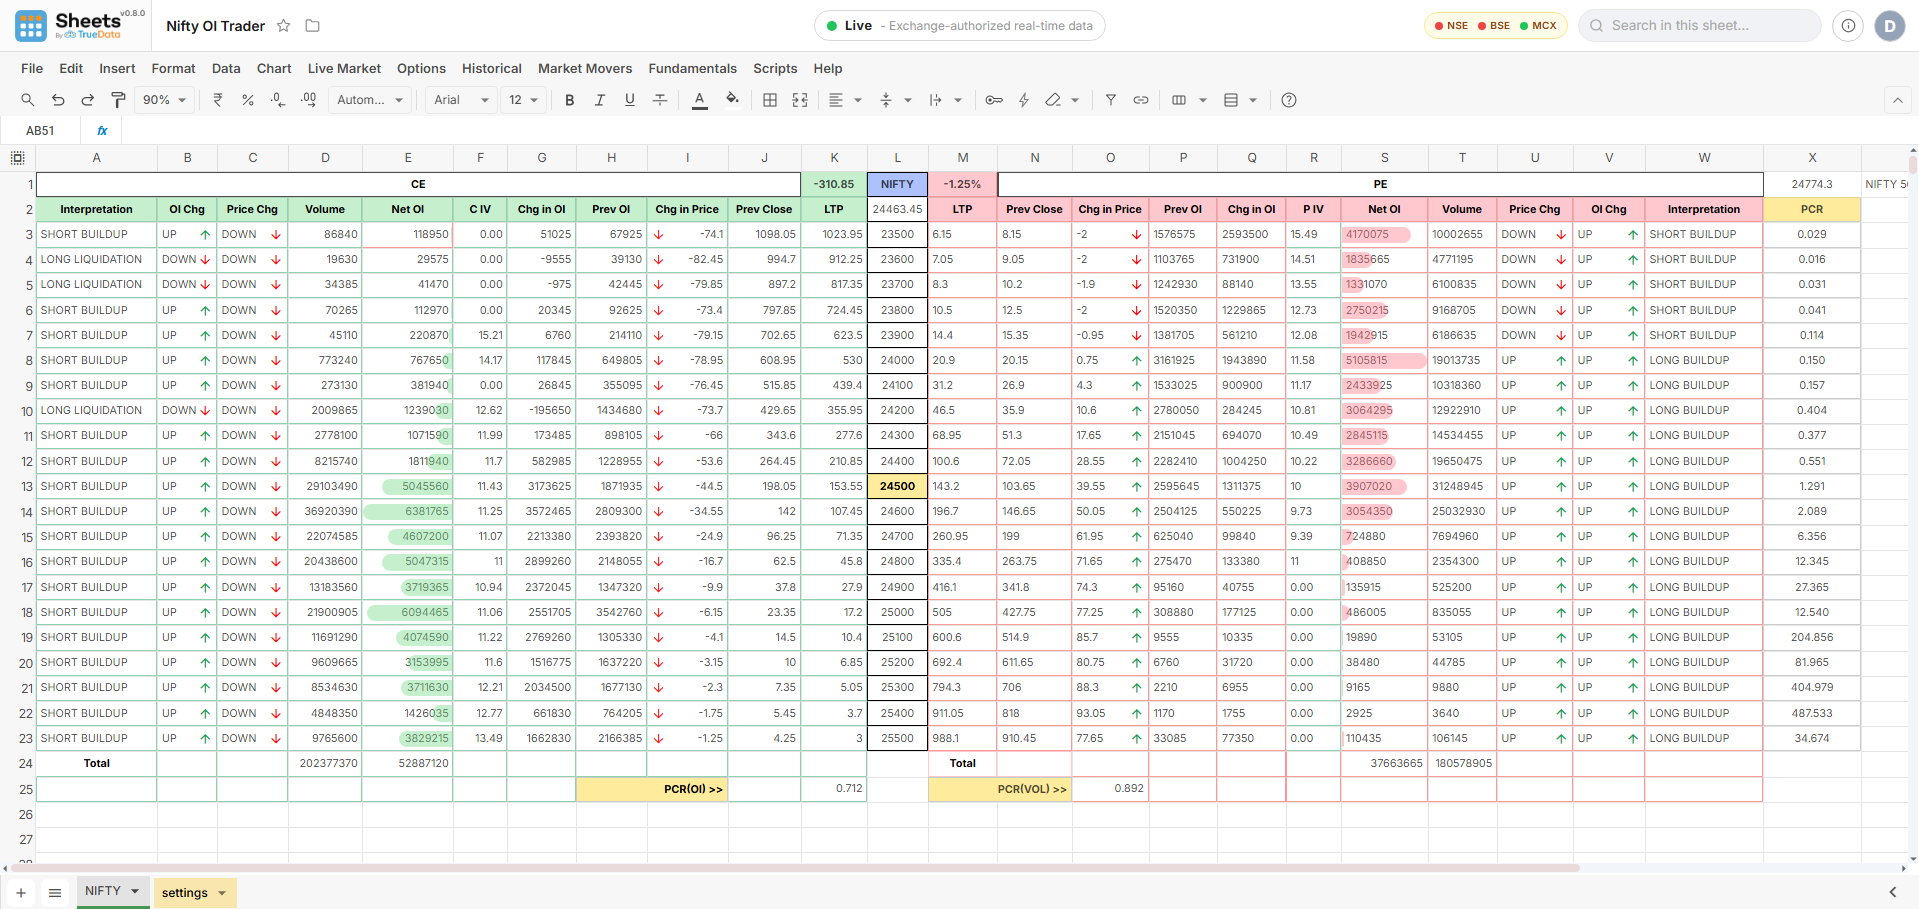Click the NSE BSE MCX exchange badge

coord(1495,26)
